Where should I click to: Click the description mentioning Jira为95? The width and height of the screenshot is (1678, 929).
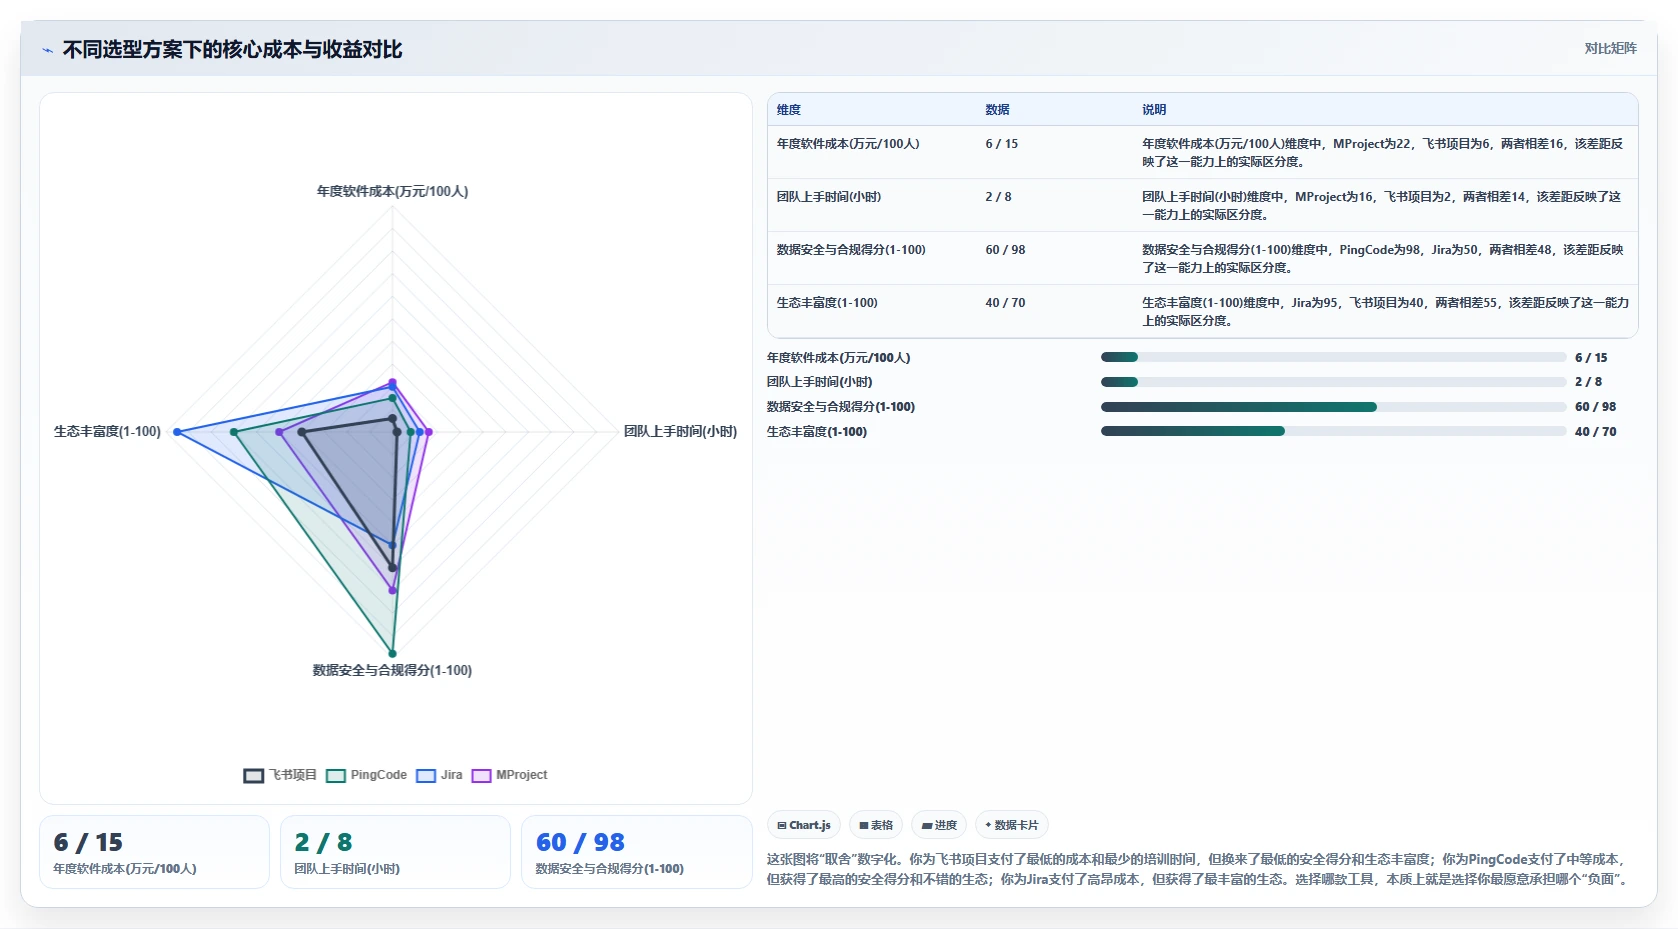(x=1384, y=312)
